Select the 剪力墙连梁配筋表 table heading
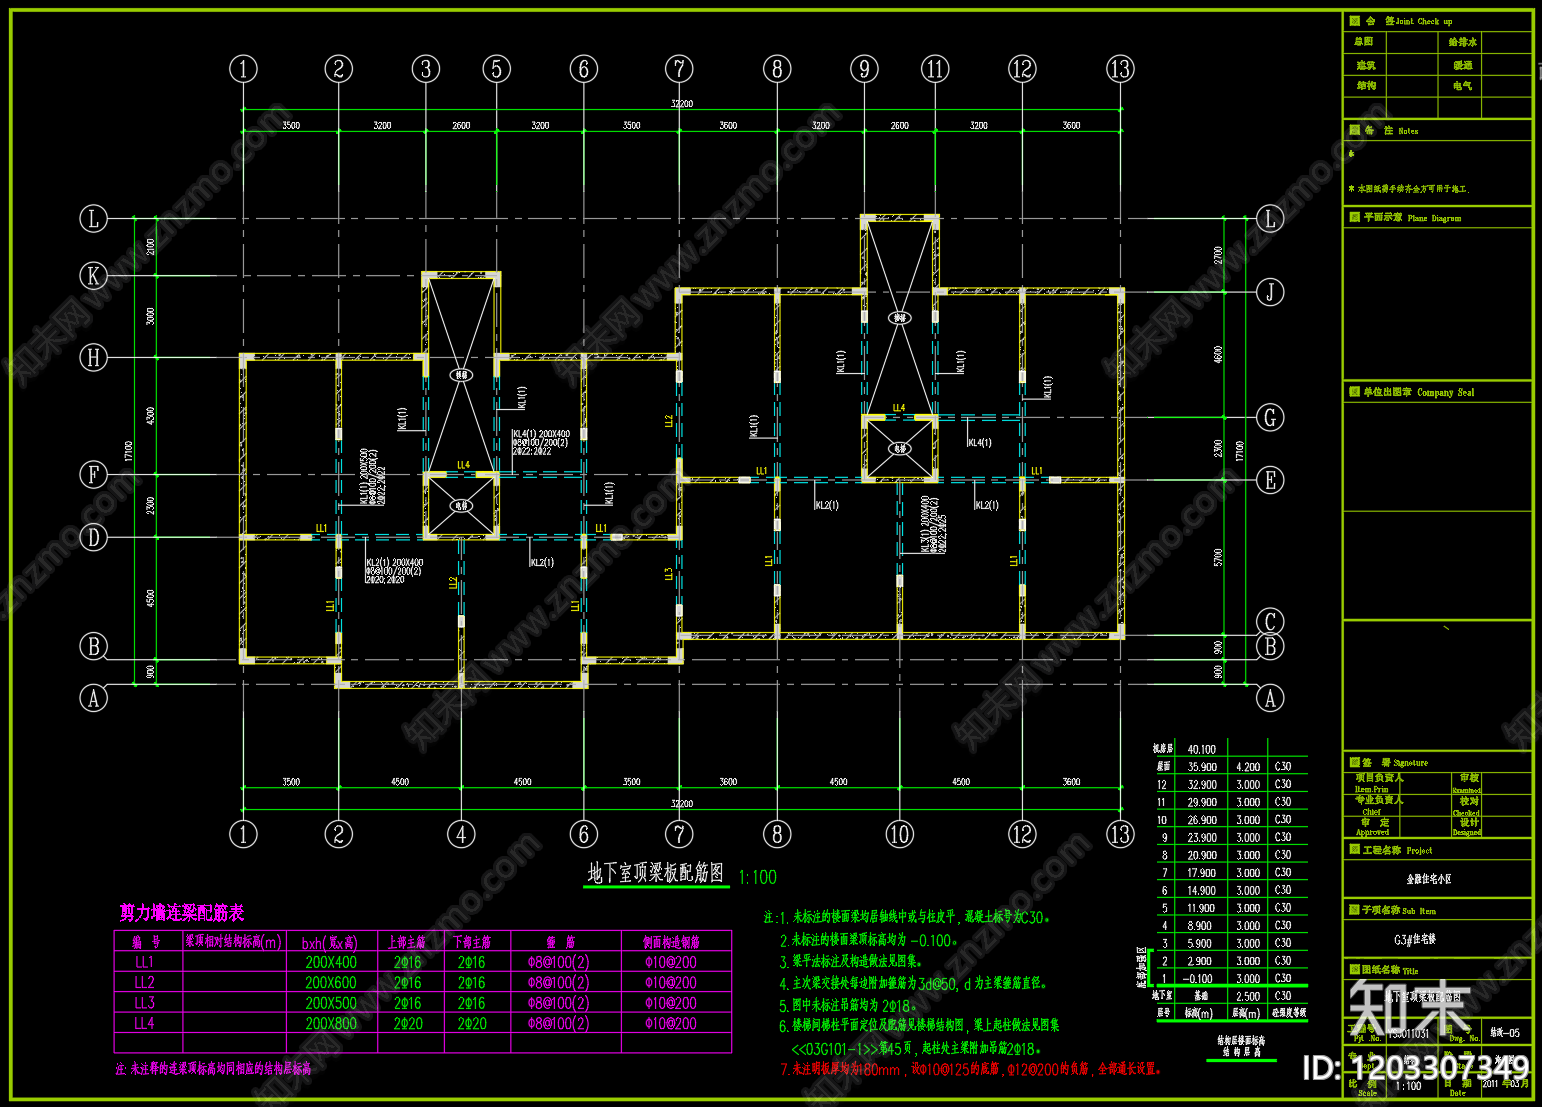 click(x=182, y=912)
